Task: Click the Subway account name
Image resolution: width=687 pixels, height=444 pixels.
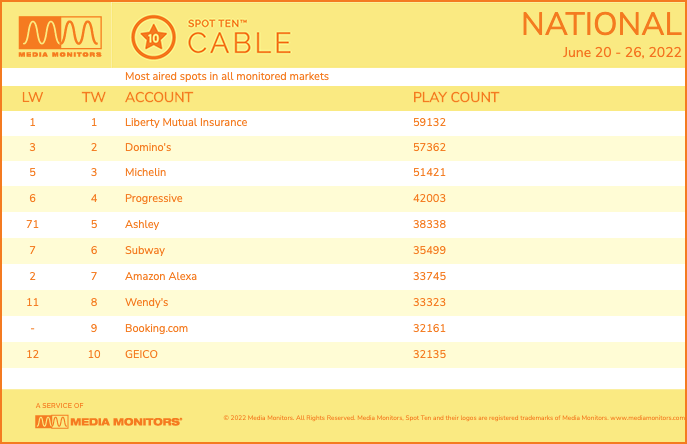Action: pyautogui.click(x=145, y=250)
